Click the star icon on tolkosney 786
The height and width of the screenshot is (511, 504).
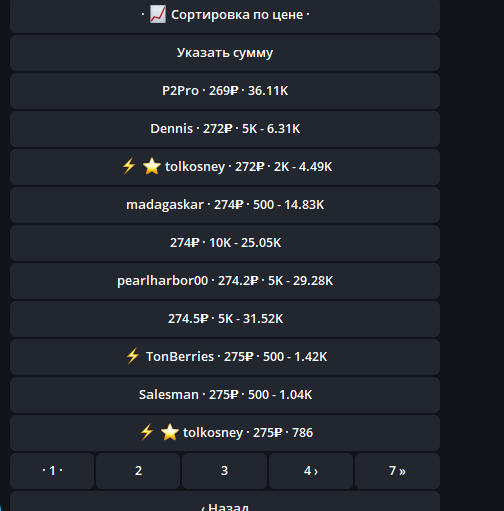170,432
